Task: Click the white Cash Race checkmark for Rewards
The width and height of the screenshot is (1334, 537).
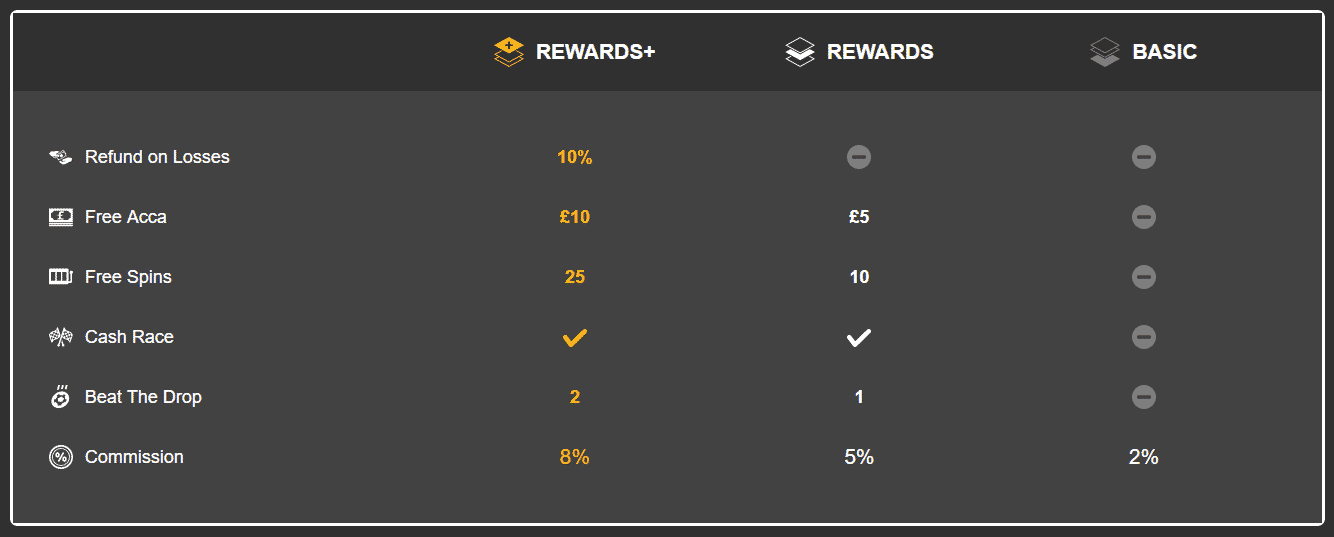Action: pos(859,338)
